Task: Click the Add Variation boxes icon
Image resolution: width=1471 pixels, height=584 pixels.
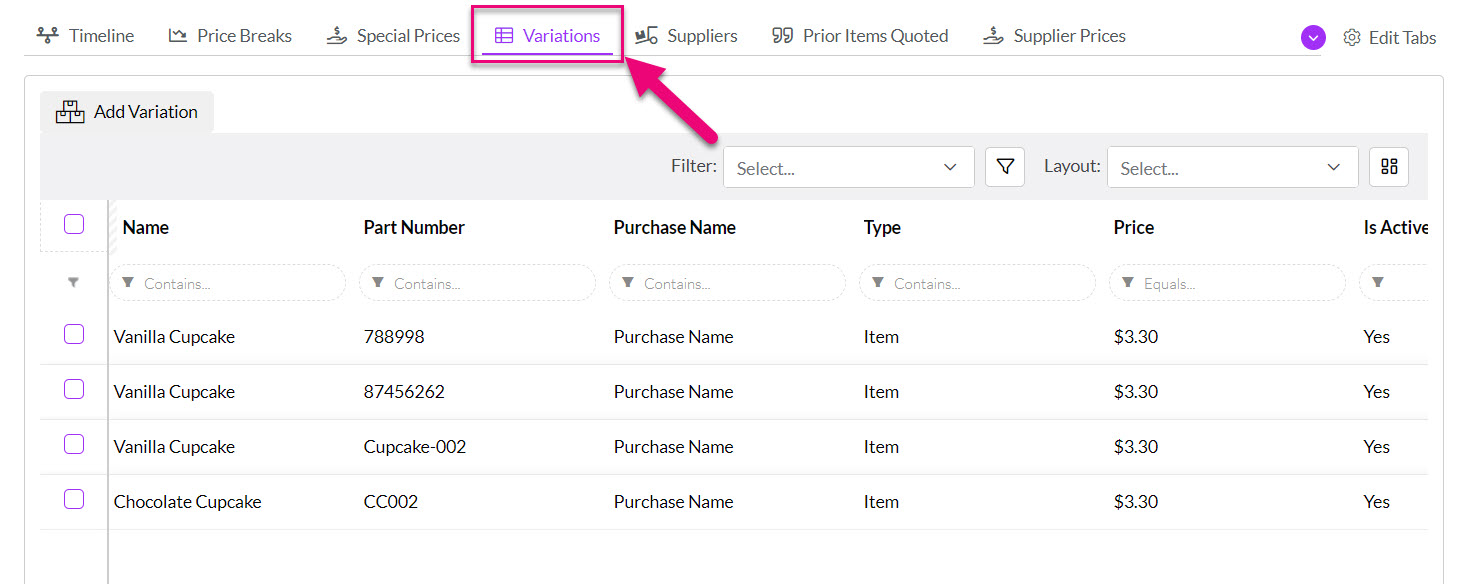Action: pyautogui.click(x=70, y=112)
